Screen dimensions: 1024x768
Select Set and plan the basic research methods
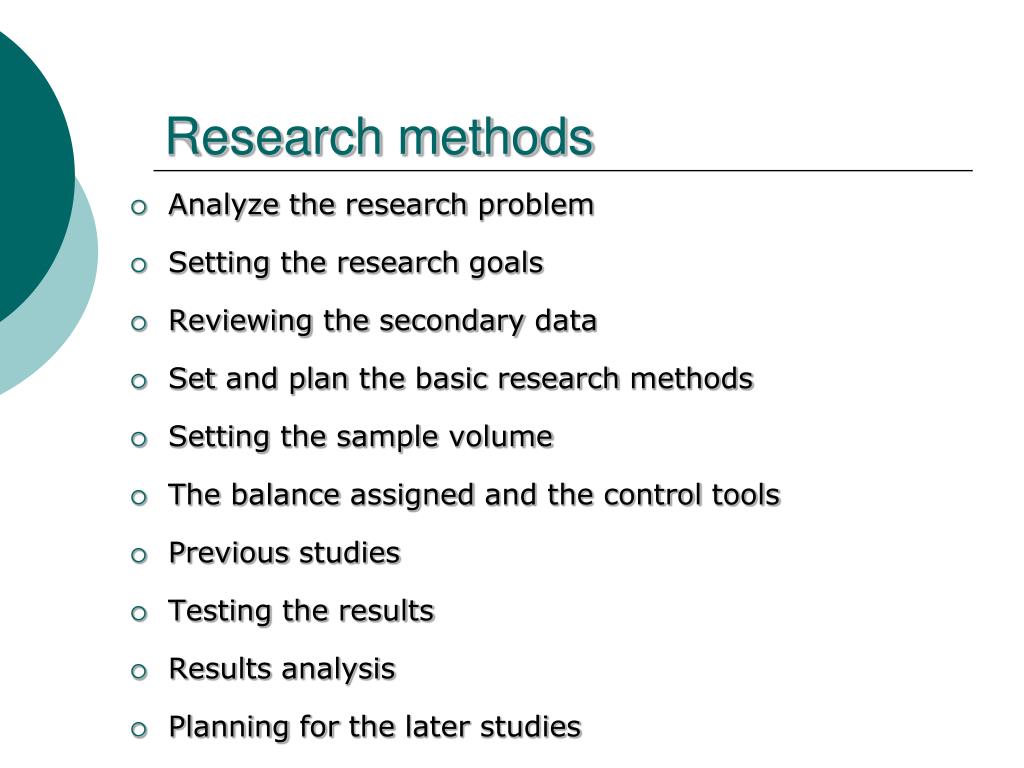pos(461,379)
